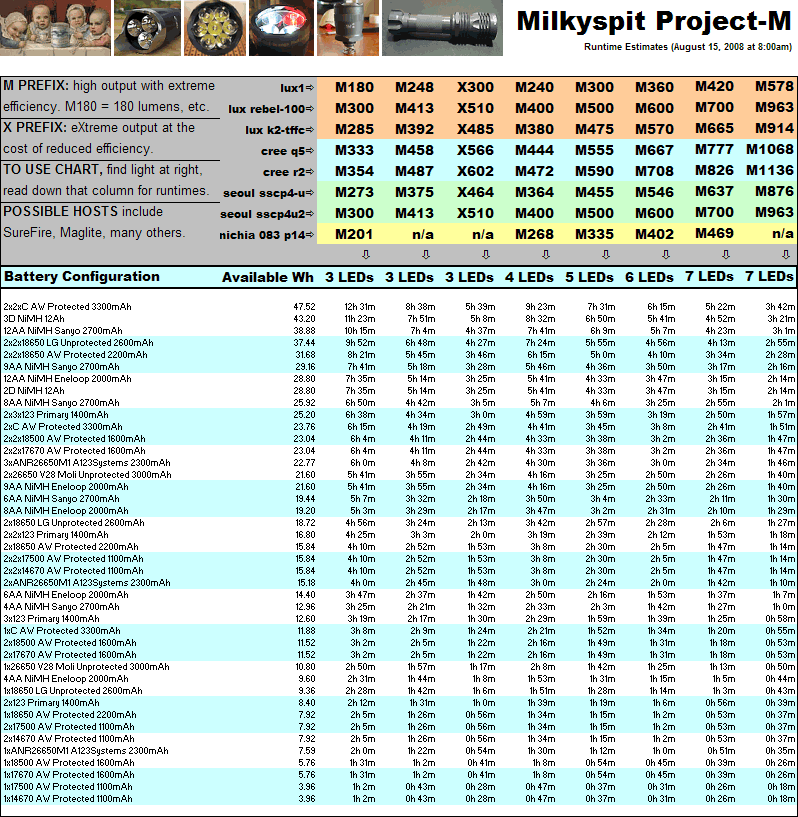Screen dimensions: 798x817
Task: Click the M180 cell in the lux1 row
Action: [x=354, y=88]
